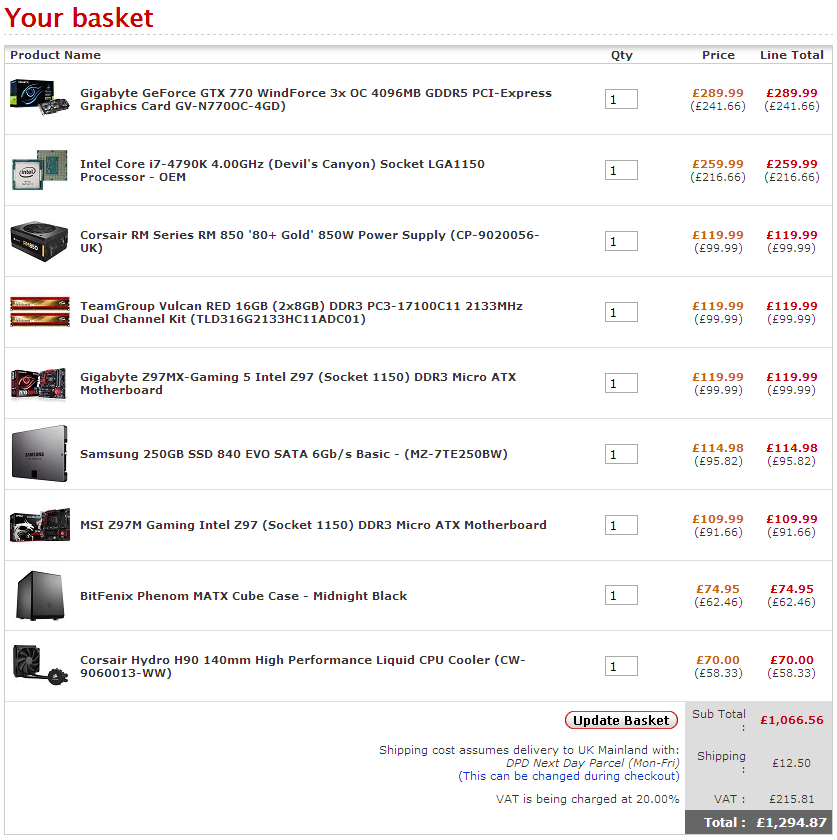Click the VAT amount £215.81
This screenshot has height=840, width=837.
(791, 799)
